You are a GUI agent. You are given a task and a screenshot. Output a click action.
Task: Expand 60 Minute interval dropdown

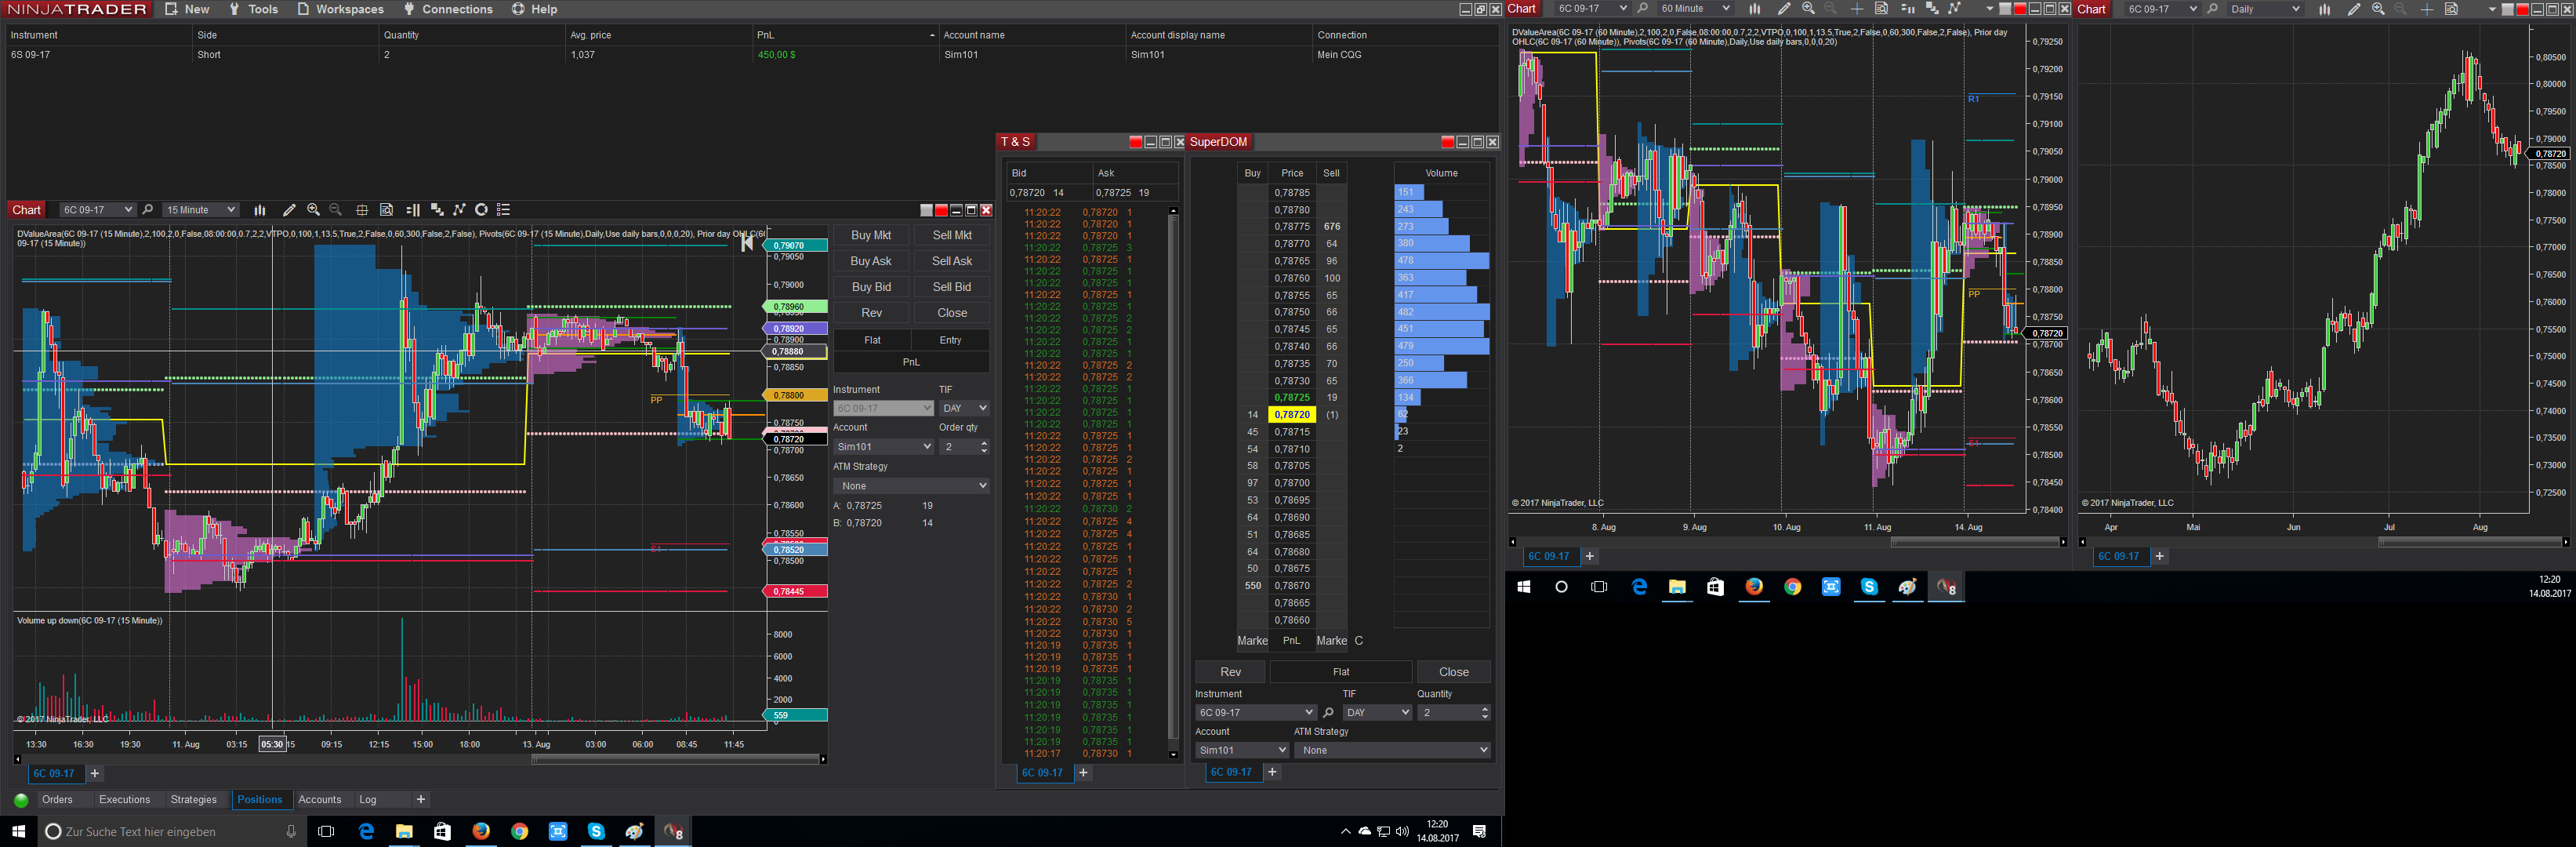coord(1695,9)
